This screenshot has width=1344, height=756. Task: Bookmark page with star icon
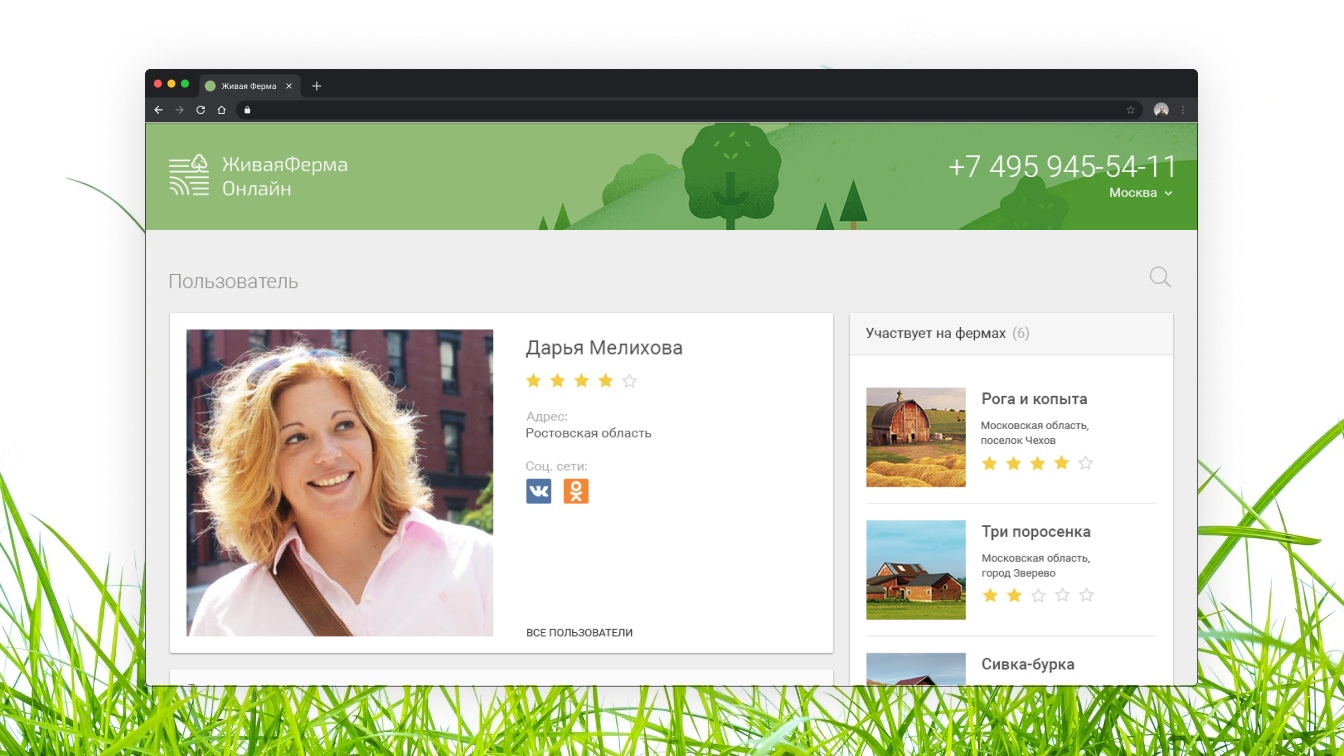point(1131,110)
